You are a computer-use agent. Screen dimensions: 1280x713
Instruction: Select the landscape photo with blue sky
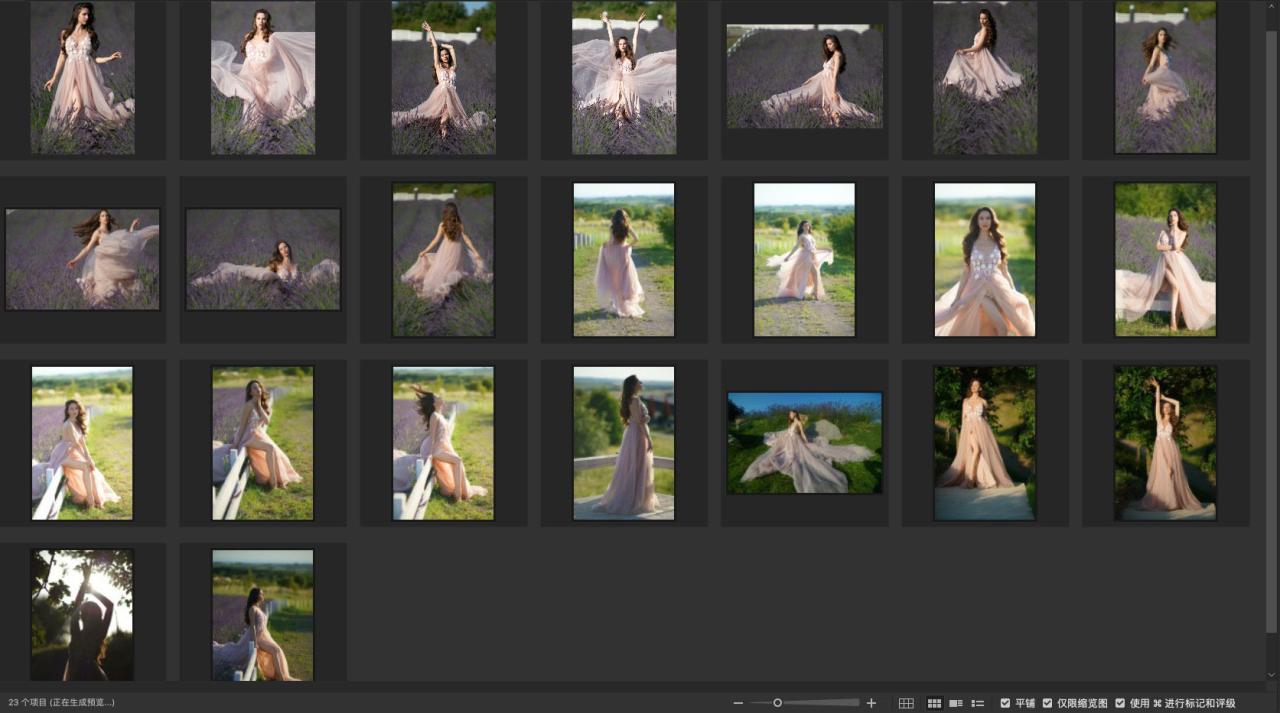click(x=805, y=442)
